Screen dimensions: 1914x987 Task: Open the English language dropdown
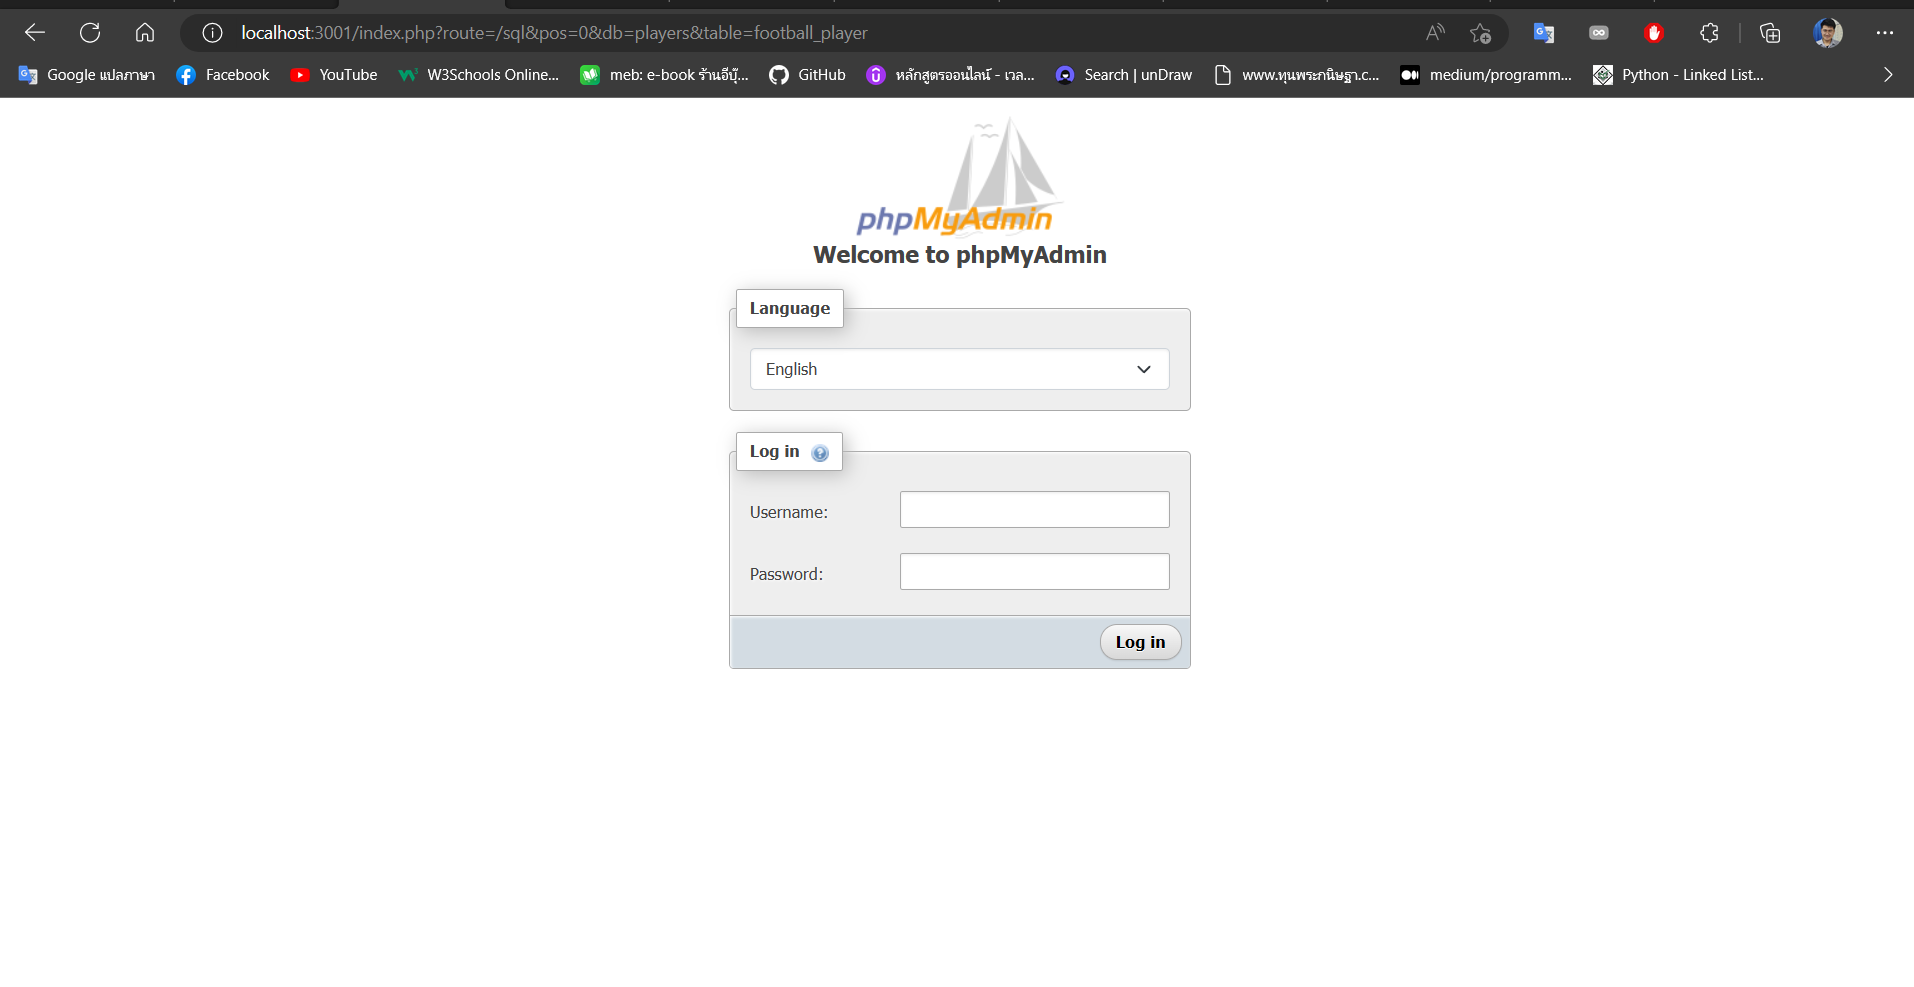click(x=958, y=369)
